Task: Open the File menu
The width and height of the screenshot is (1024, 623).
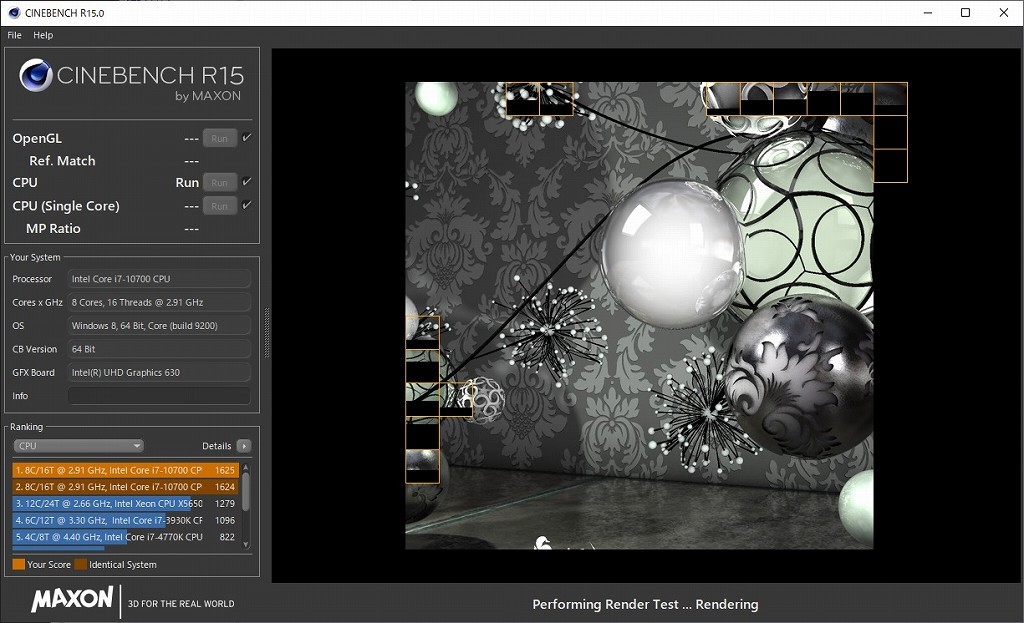Action: [14, 35]
